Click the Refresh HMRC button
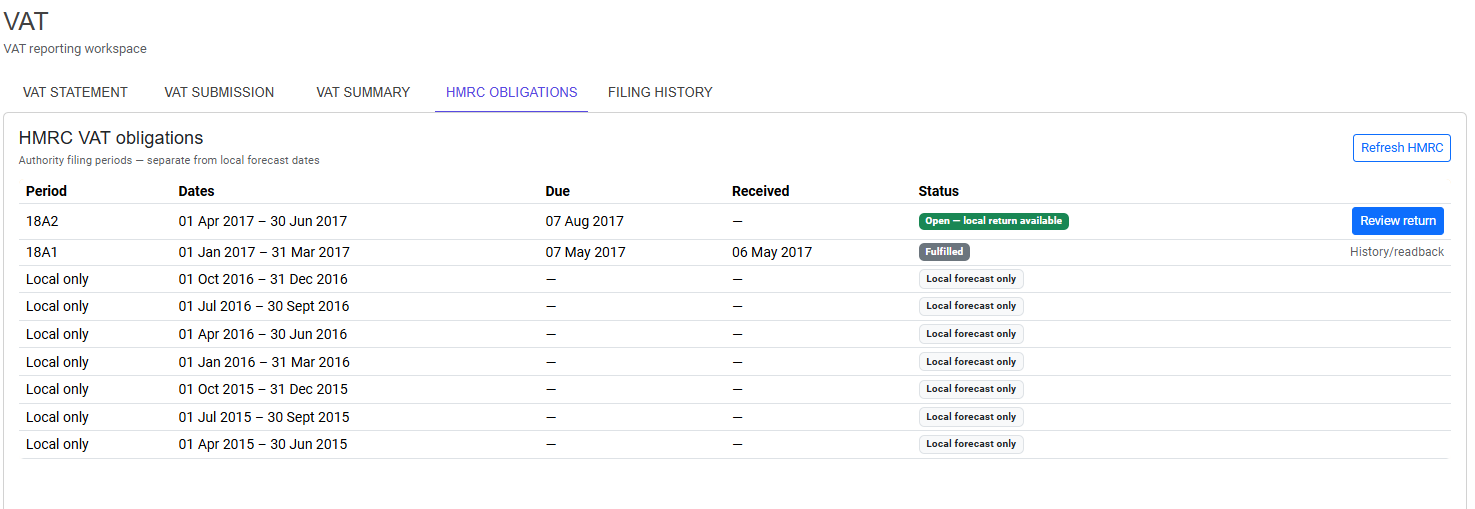 click(x=1402, y=148)
